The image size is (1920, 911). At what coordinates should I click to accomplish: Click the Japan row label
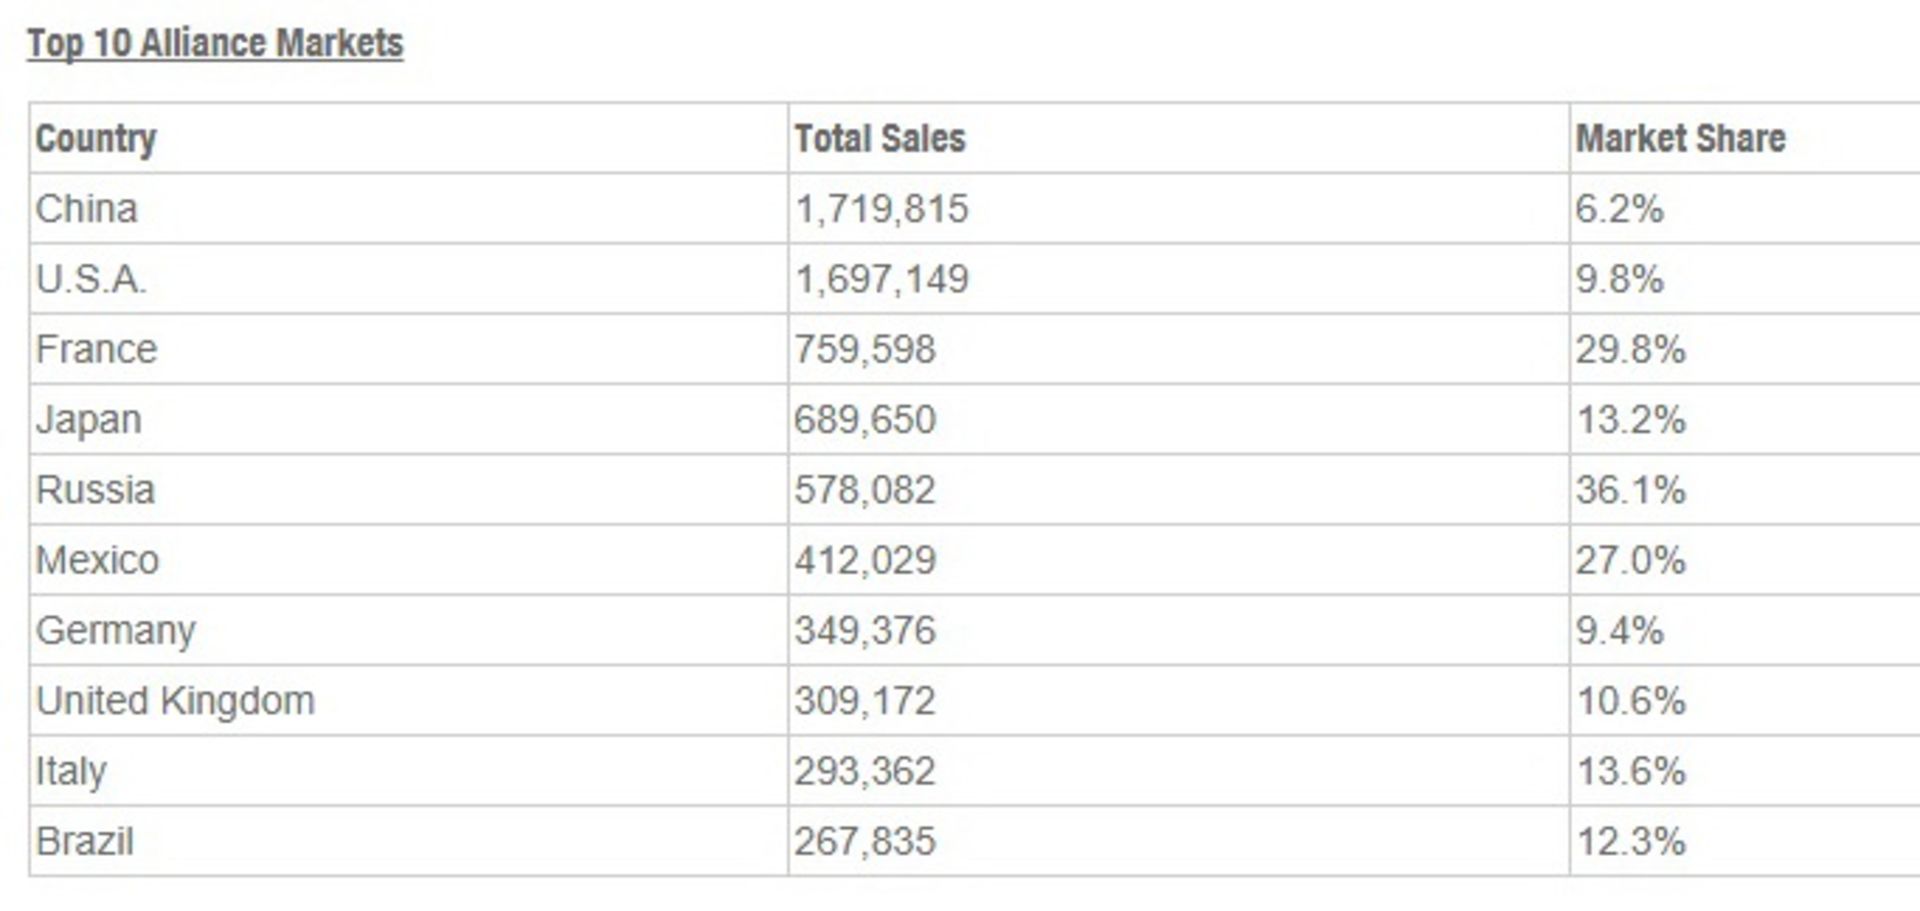pos(88,420)
